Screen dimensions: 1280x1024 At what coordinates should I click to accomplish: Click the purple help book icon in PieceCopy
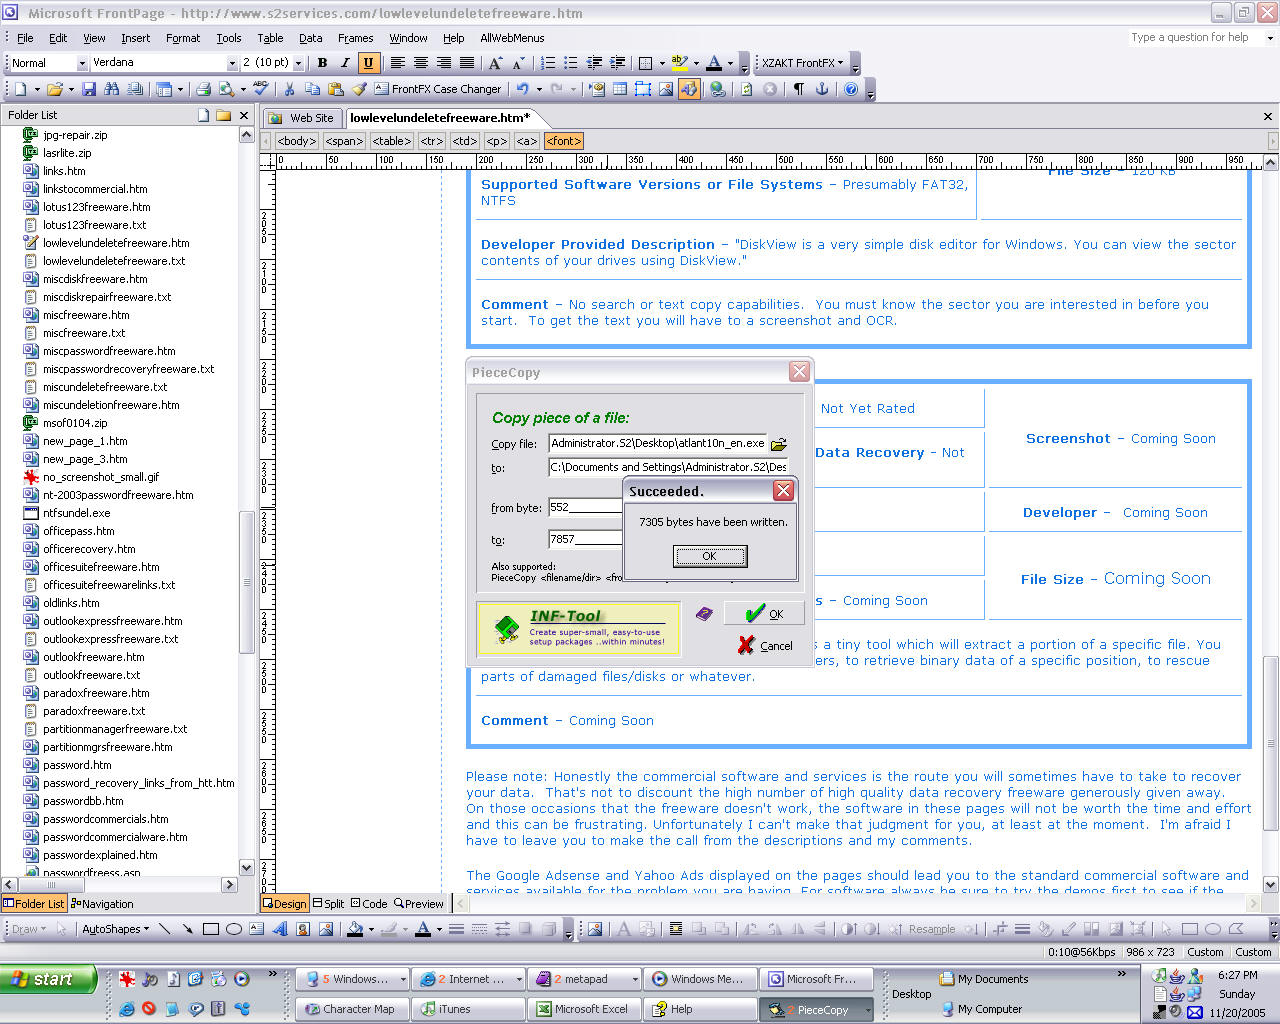coord(704,613)
